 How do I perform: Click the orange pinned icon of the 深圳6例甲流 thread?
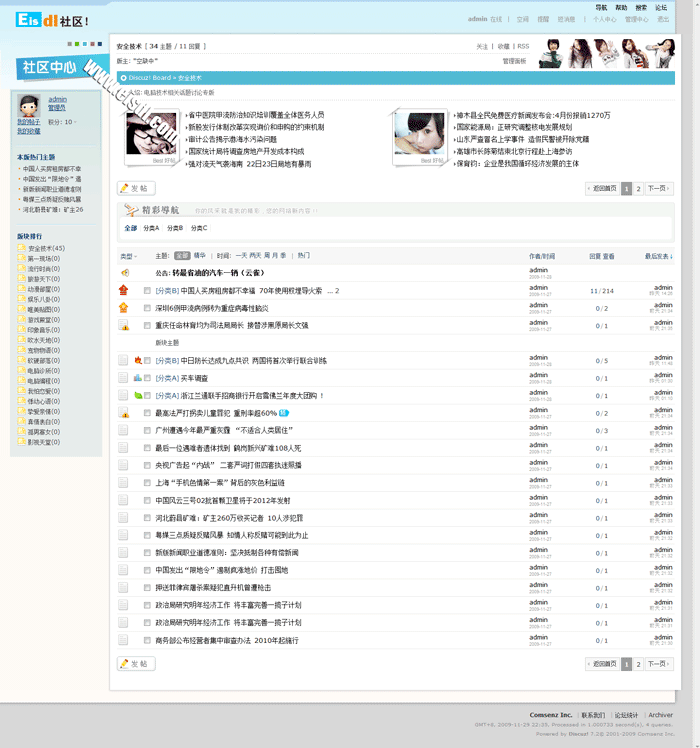124,308
